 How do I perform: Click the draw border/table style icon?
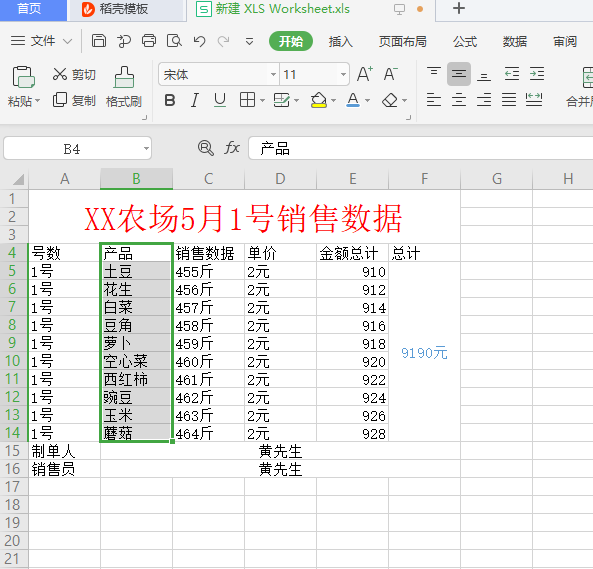point(282,100)
